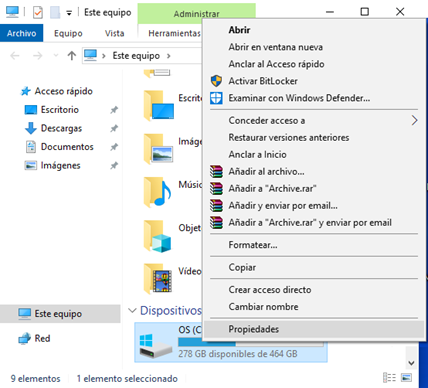Open recent locations dropdown arrow
The height and width of the screenshot is (388, 428).
point(56,55)
